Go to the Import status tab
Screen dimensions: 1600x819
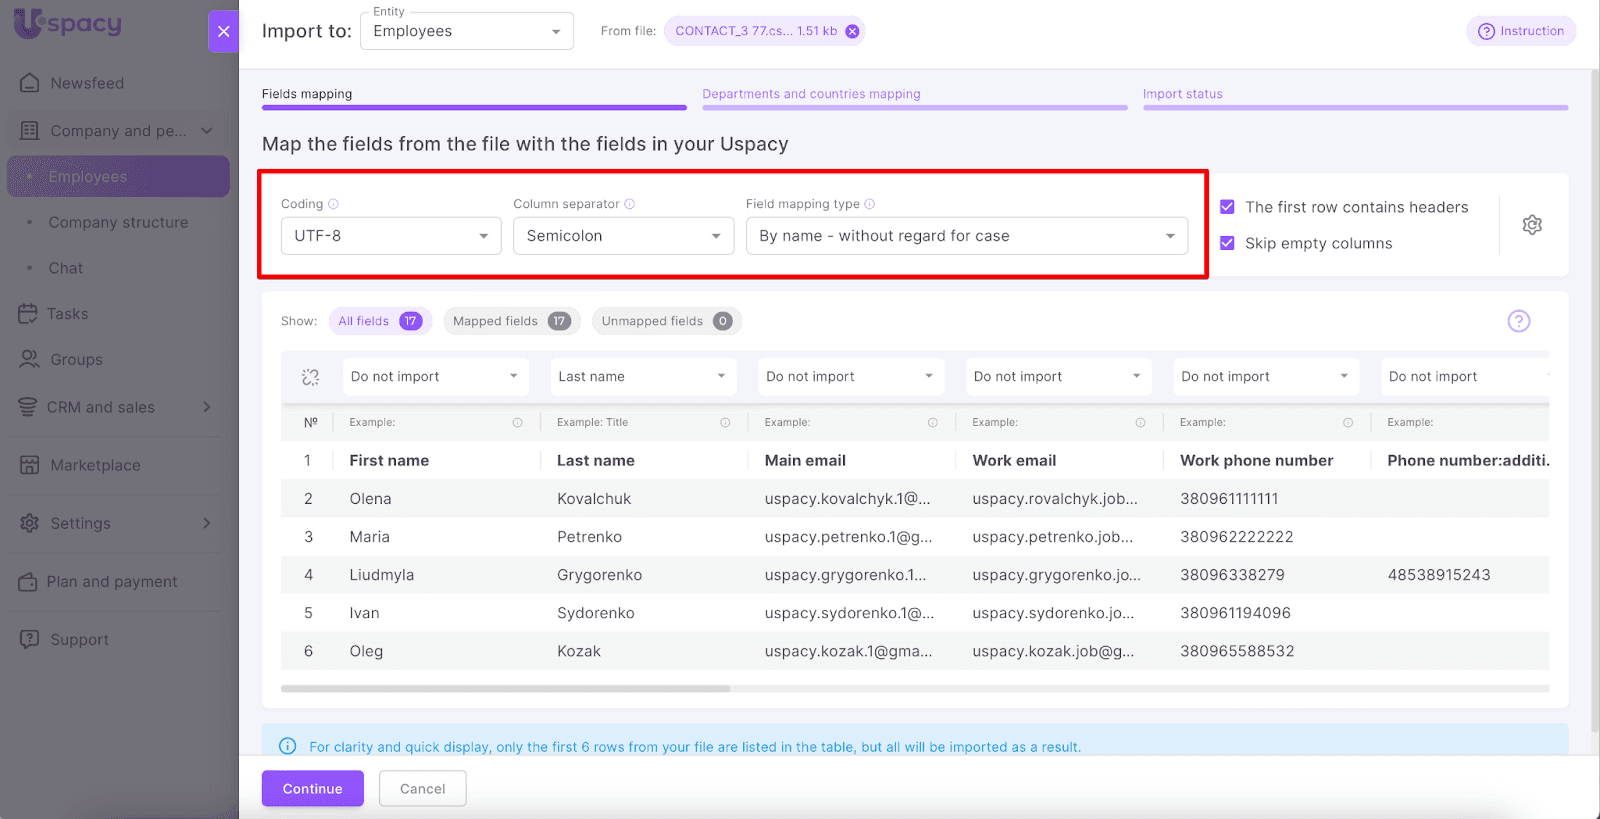[1182, 94]
